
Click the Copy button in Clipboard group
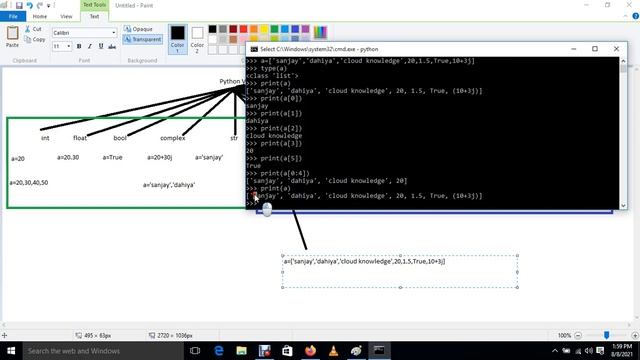point(35,40)
